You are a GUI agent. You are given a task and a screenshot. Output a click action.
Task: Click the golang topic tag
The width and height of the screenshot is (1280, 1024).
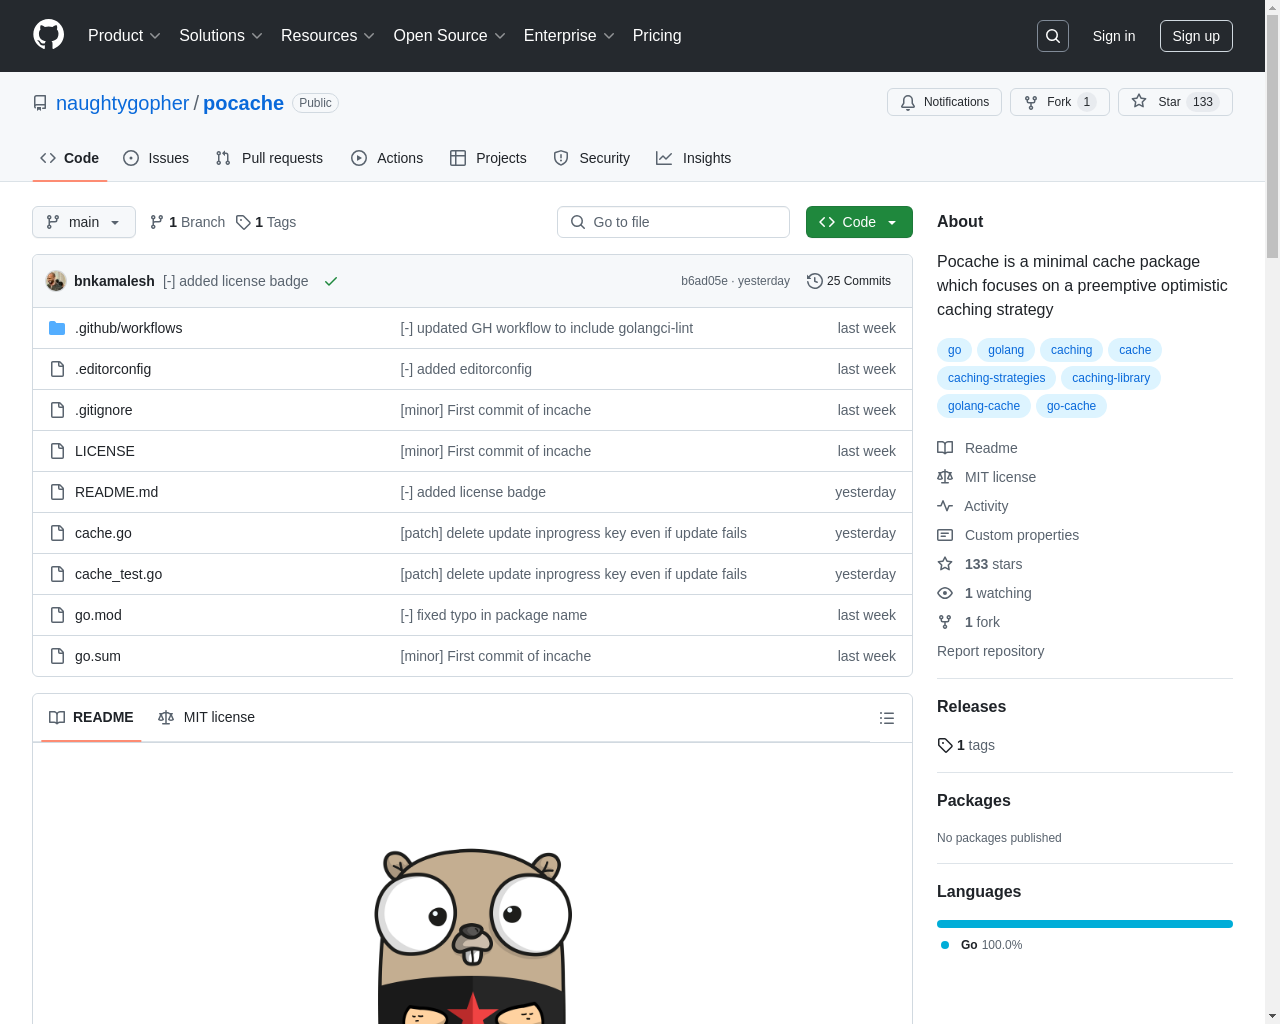click(x=1006, y=350)
